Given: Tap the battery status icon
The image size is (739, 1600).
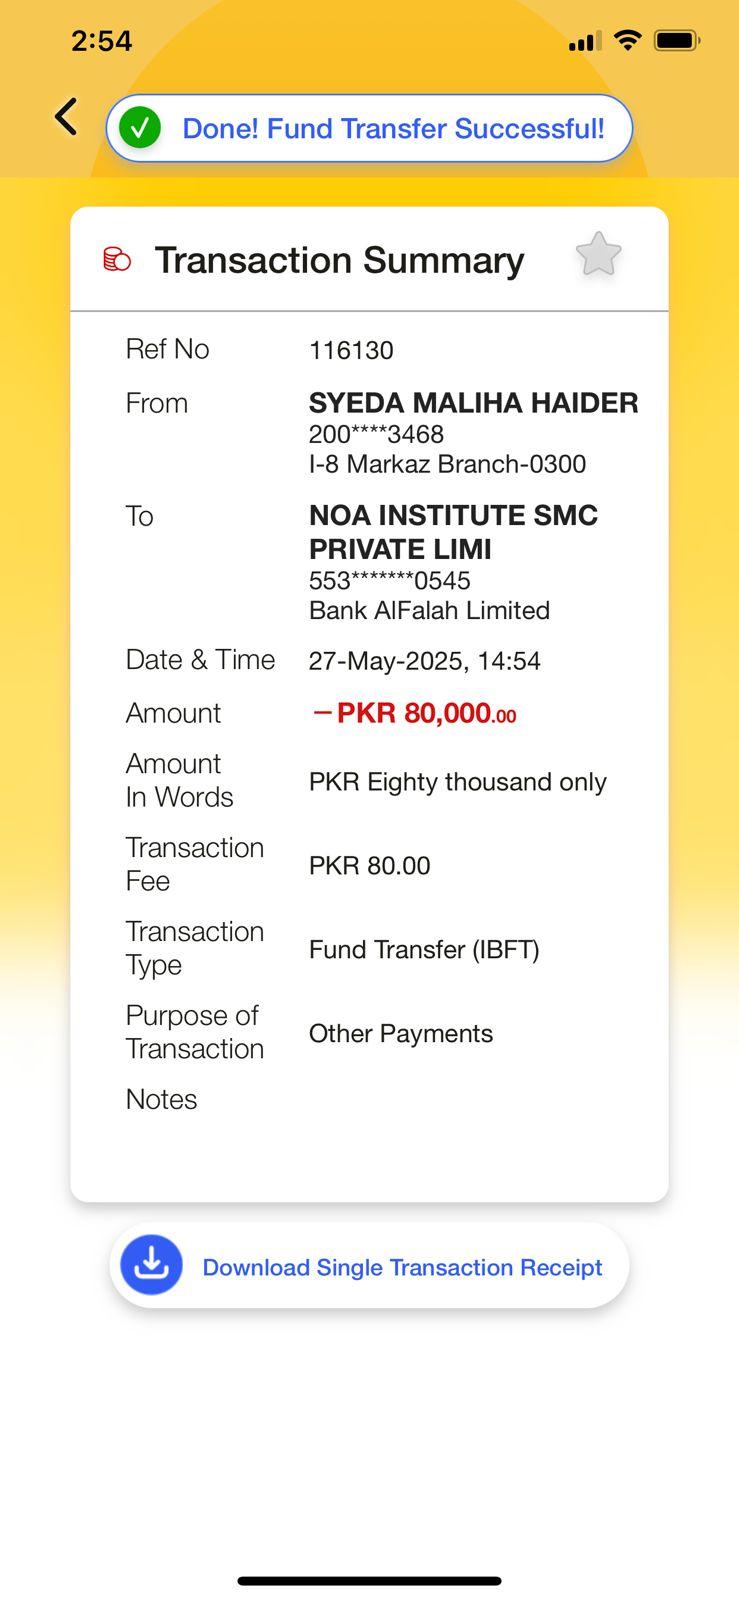Looking at the screenshot, I should click(676, 41).
